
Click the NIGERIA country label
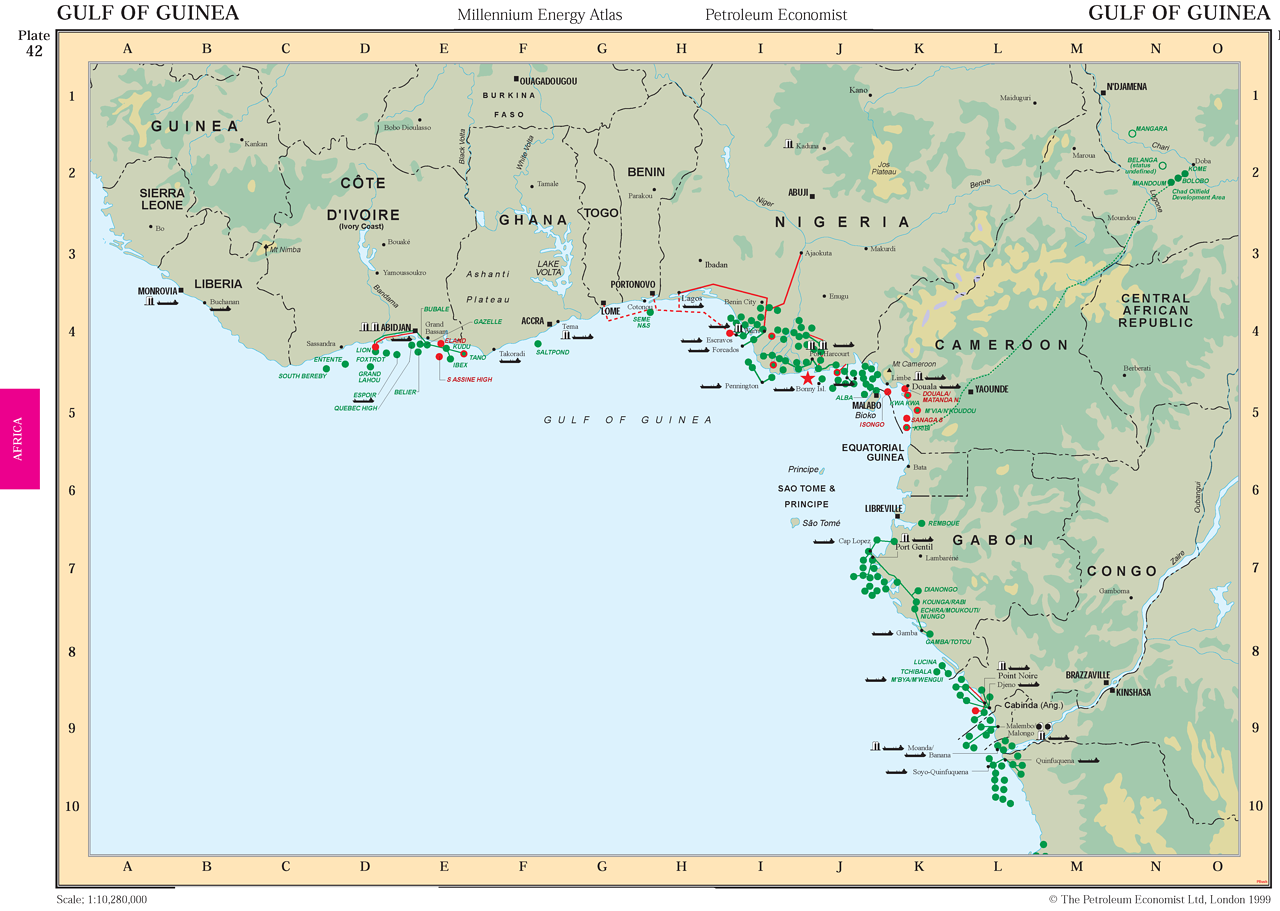pyautogui.click(x=843, y=222)
